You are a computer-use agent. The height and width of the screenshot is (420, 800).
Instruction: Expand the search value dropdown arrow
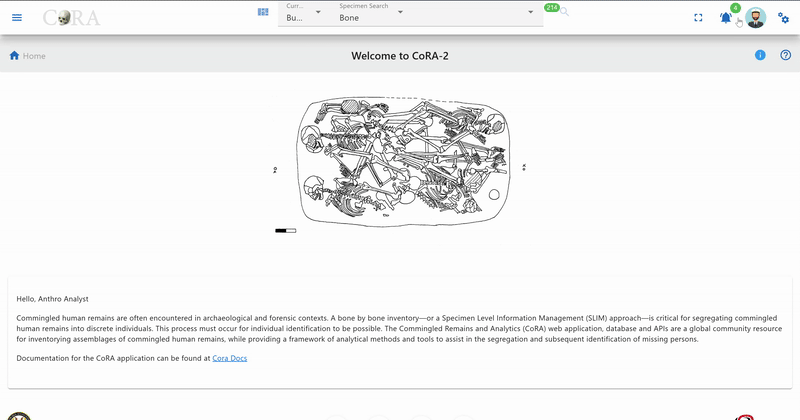click(x=531, y=12)
